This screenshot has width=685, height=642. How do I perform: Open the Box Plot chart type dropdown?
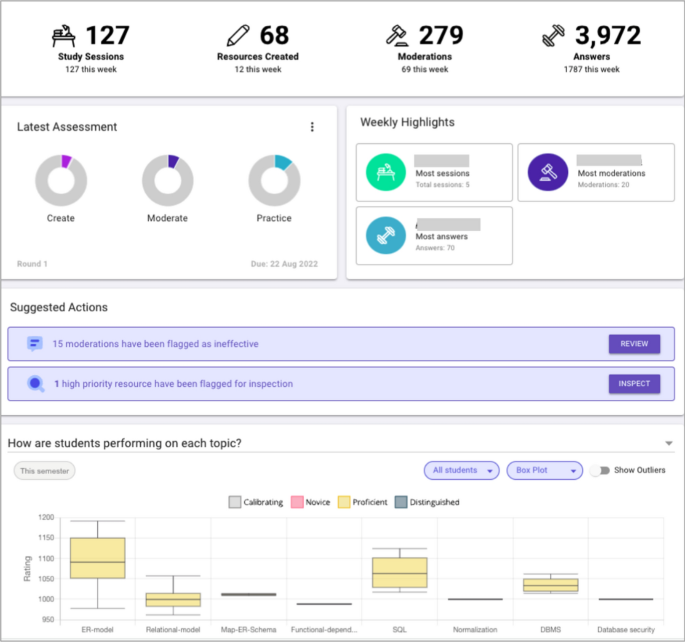(544, 470)
